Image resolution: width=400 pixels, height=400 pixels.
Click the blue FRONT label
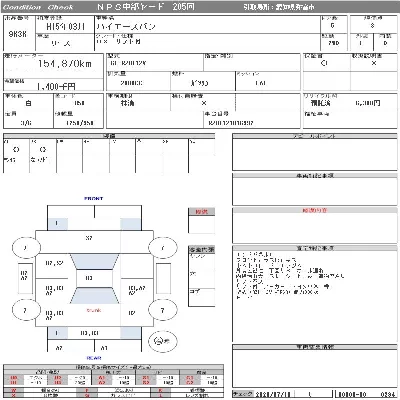pos(94,198)
